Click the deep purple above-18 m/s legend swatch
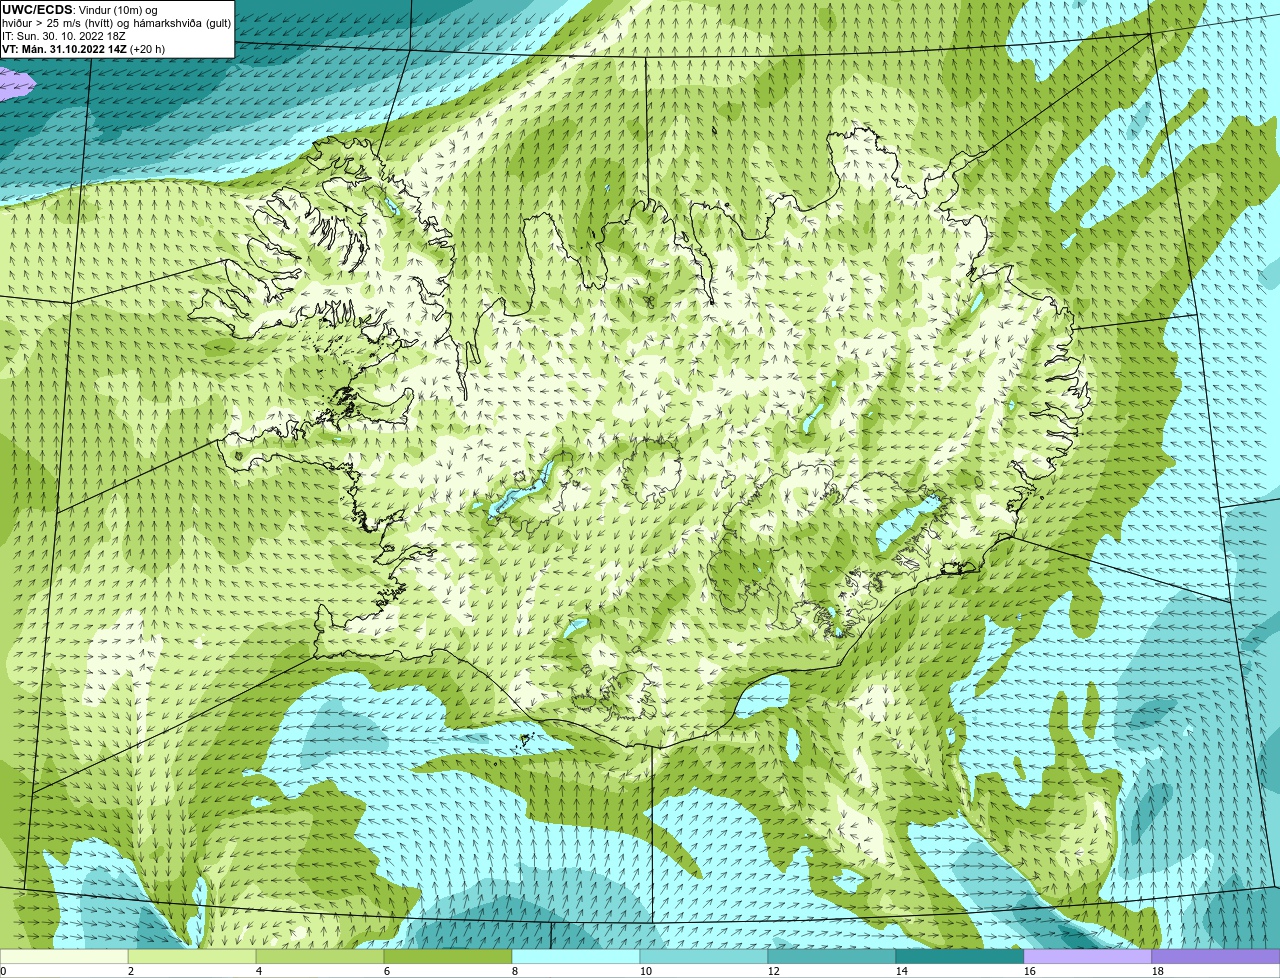Viewport: 1280px width, 978px height. click(x=1216, y=957)
